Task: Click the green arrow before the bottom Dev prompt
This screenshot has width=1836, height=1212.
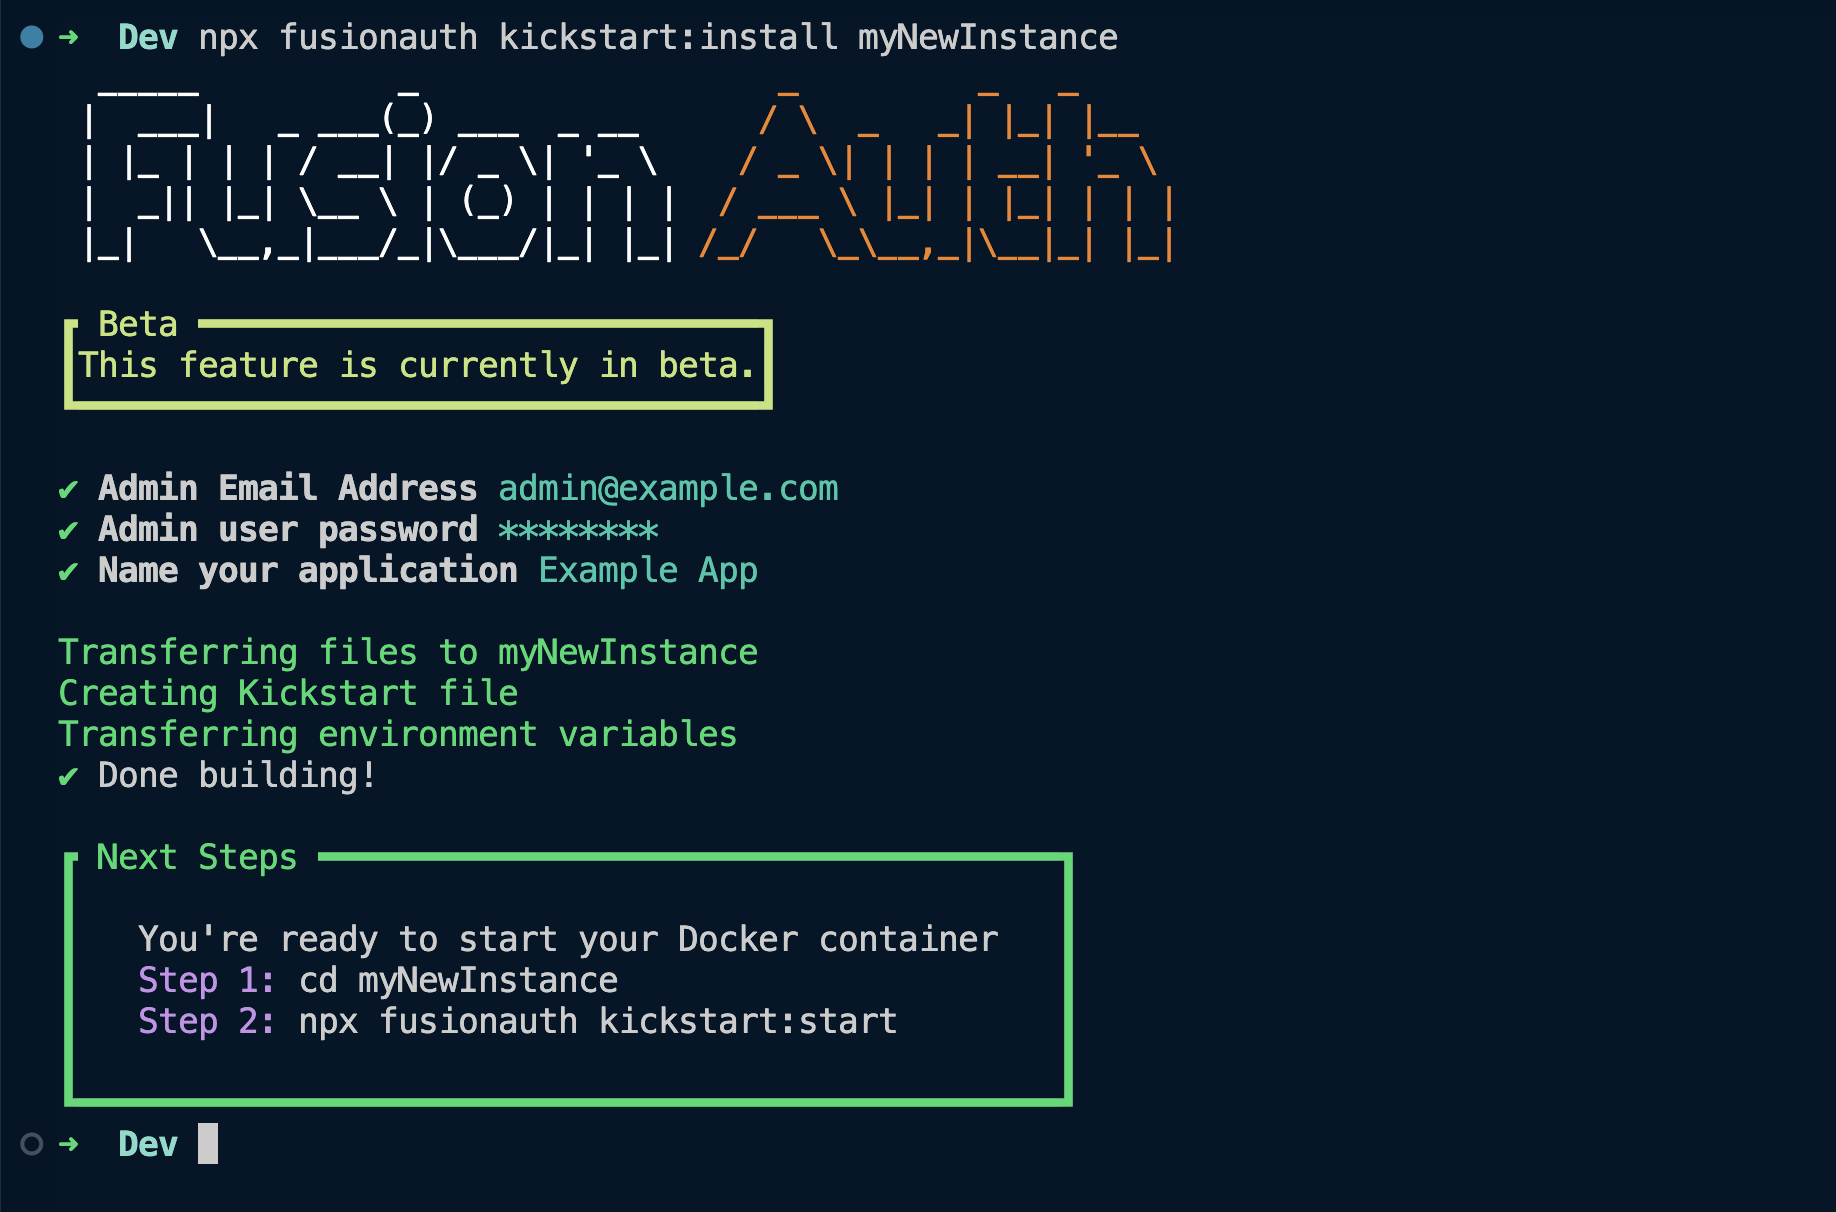Action: 69,1144
